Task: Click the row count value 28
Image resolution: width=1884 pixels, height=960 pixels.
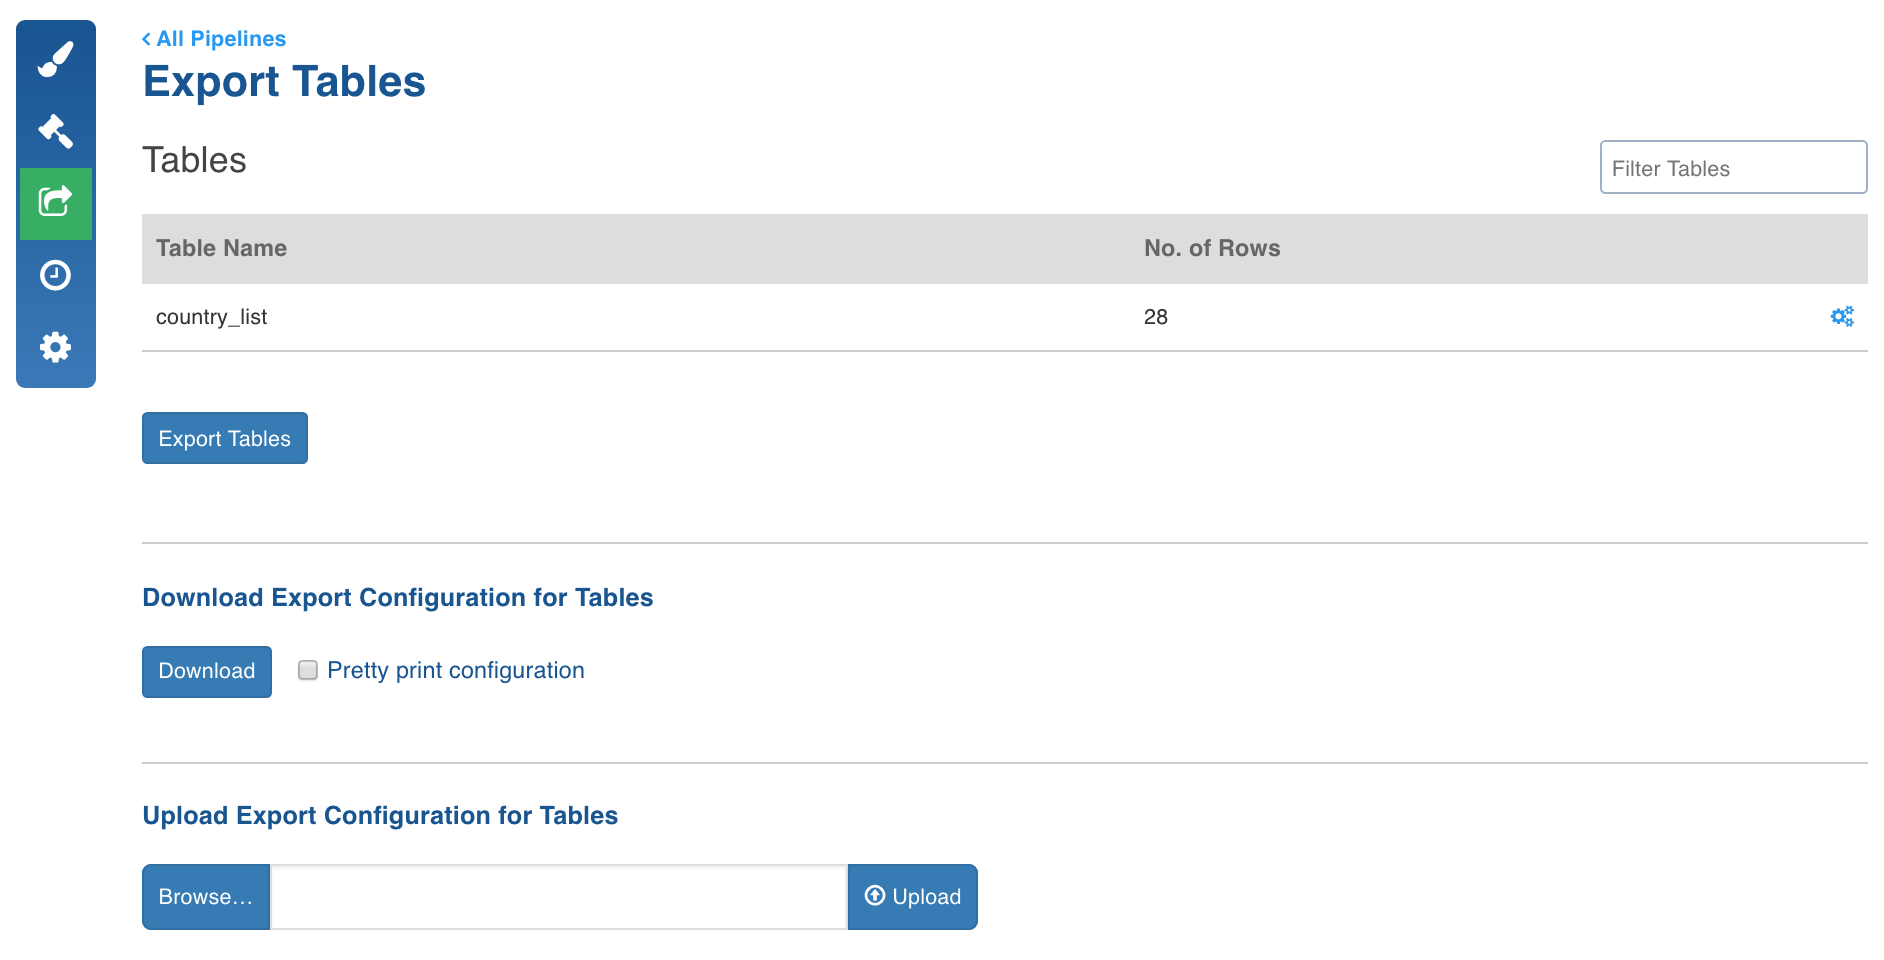Action: (x=1155, y=317)
